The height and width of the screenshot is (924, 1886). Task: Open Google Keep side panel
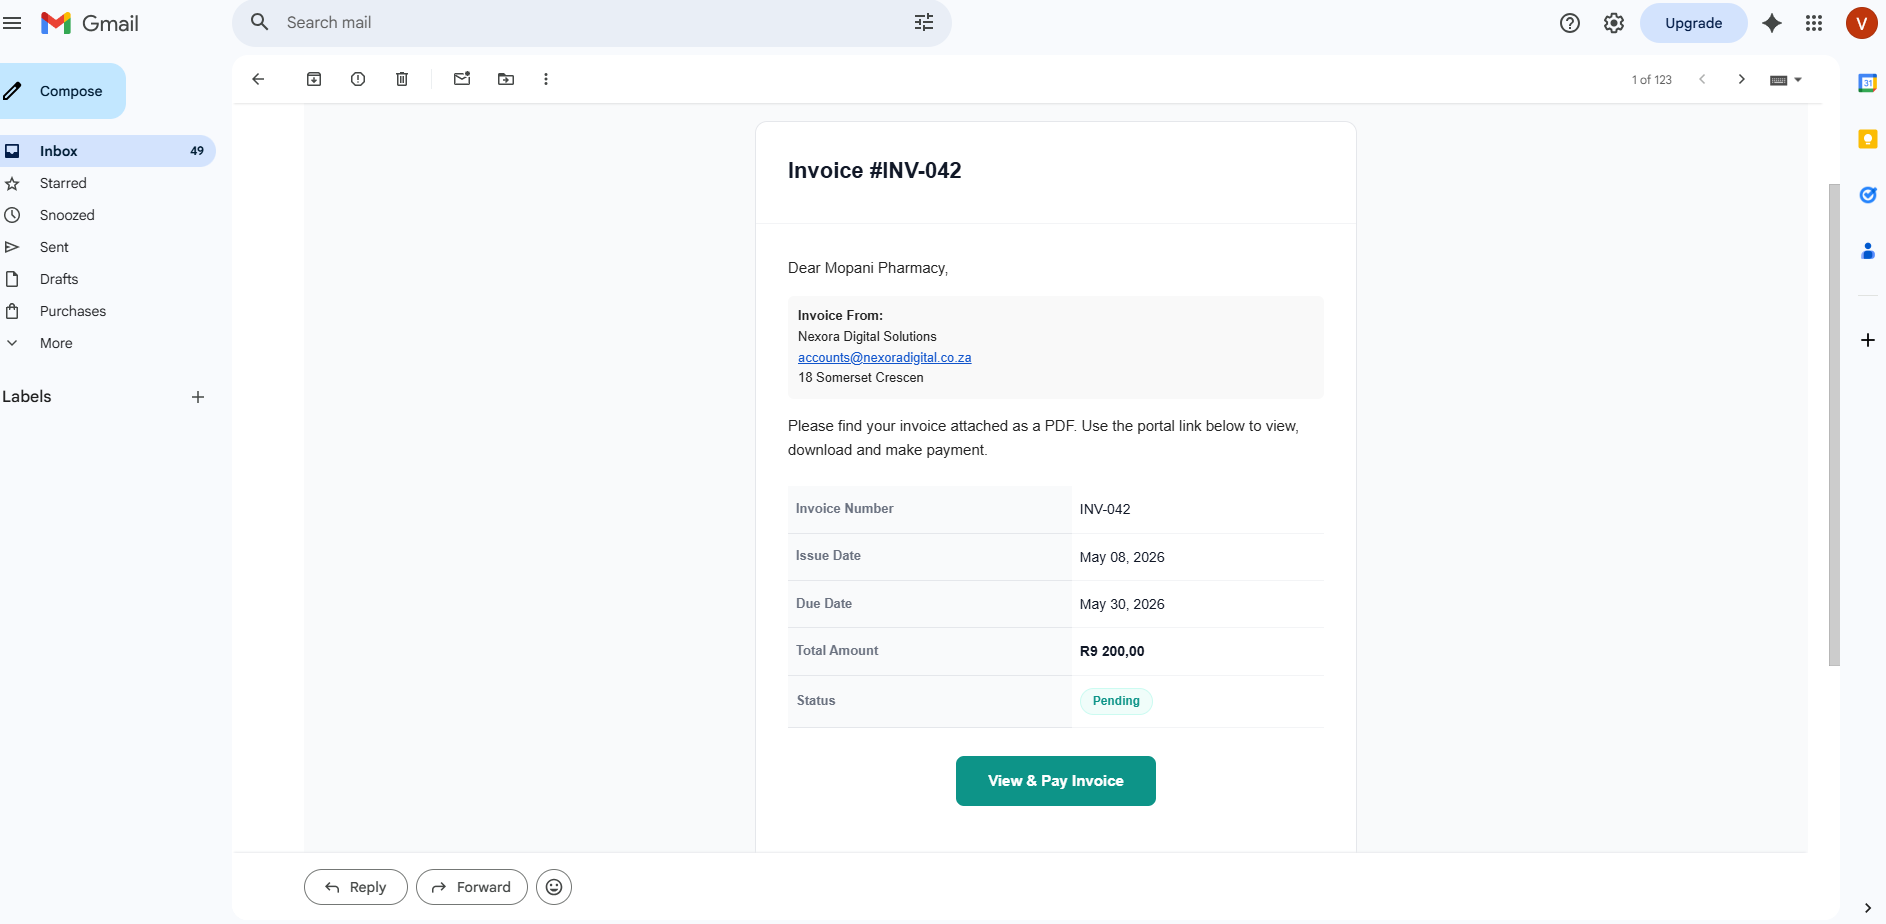pos(1867,139)
